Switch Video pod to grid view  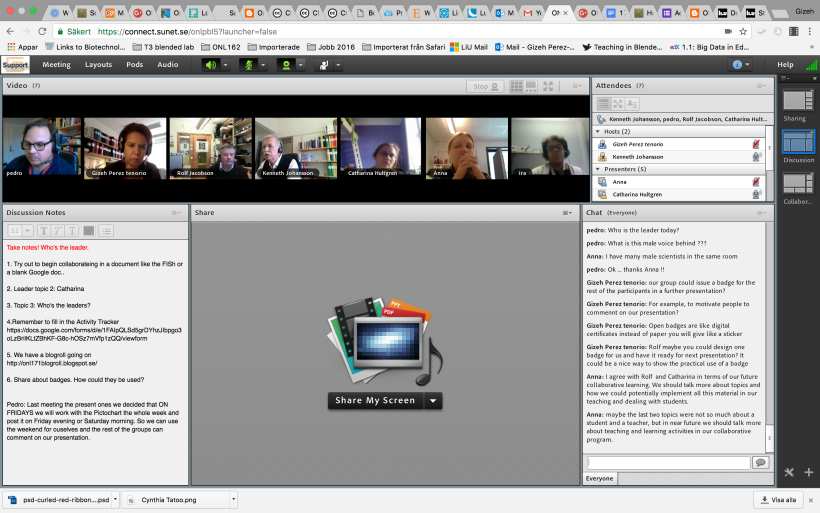point(516,86)
